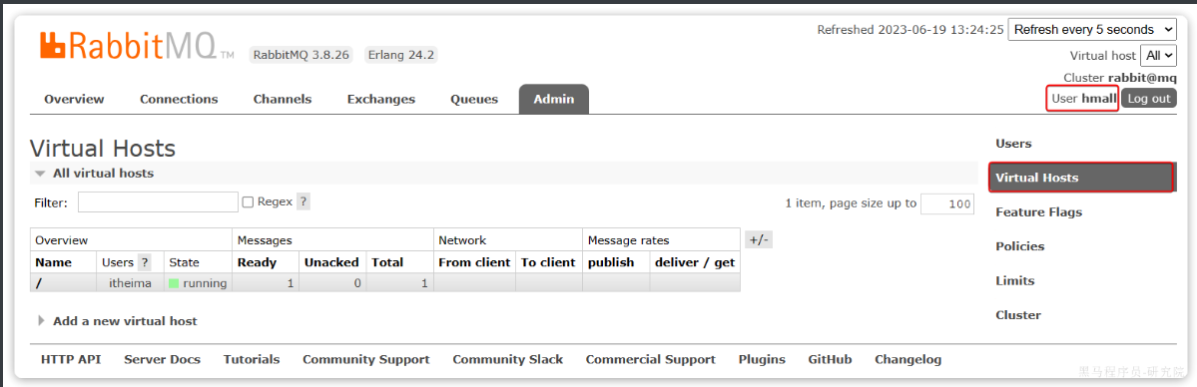Image resolution: width=1197 pixels, height=387 pixels.
Task: Open the Commercial Support footer link
Action: [x=650, y=360]
